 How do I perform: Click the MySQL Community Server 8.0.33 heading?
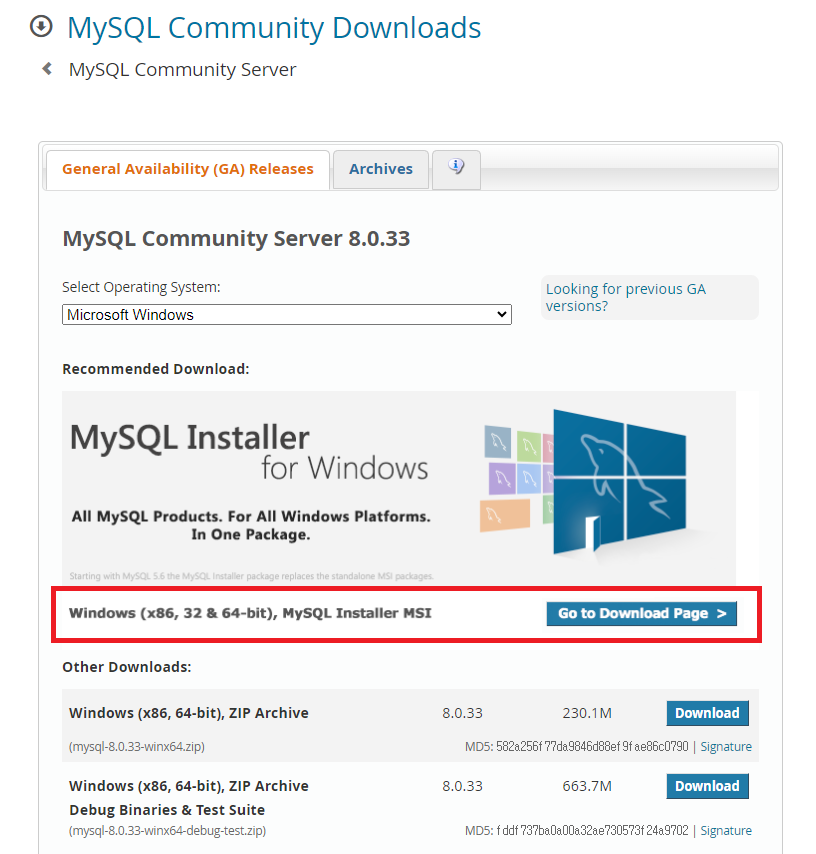coord(236,239)
